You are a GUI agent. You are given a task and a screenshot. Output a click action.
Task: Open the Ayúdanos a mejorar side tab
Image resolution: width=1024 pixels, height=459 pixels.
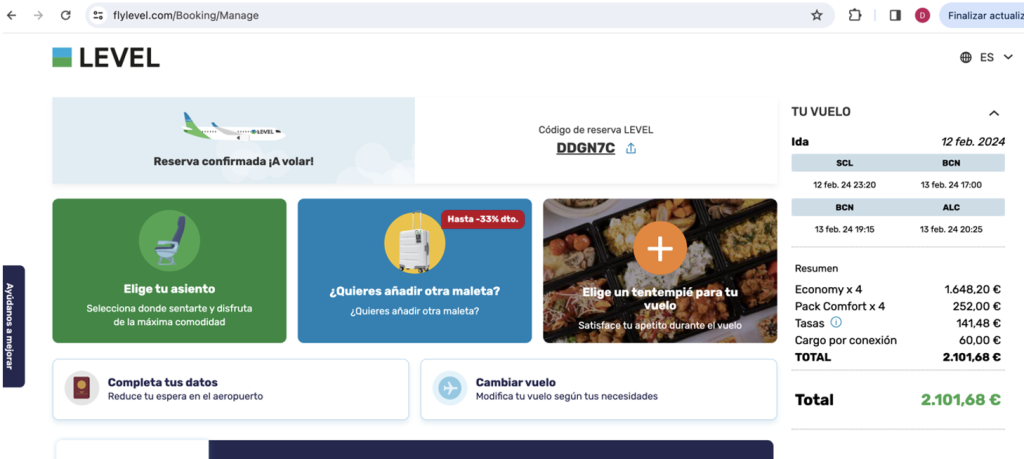[x=13, y=326]
